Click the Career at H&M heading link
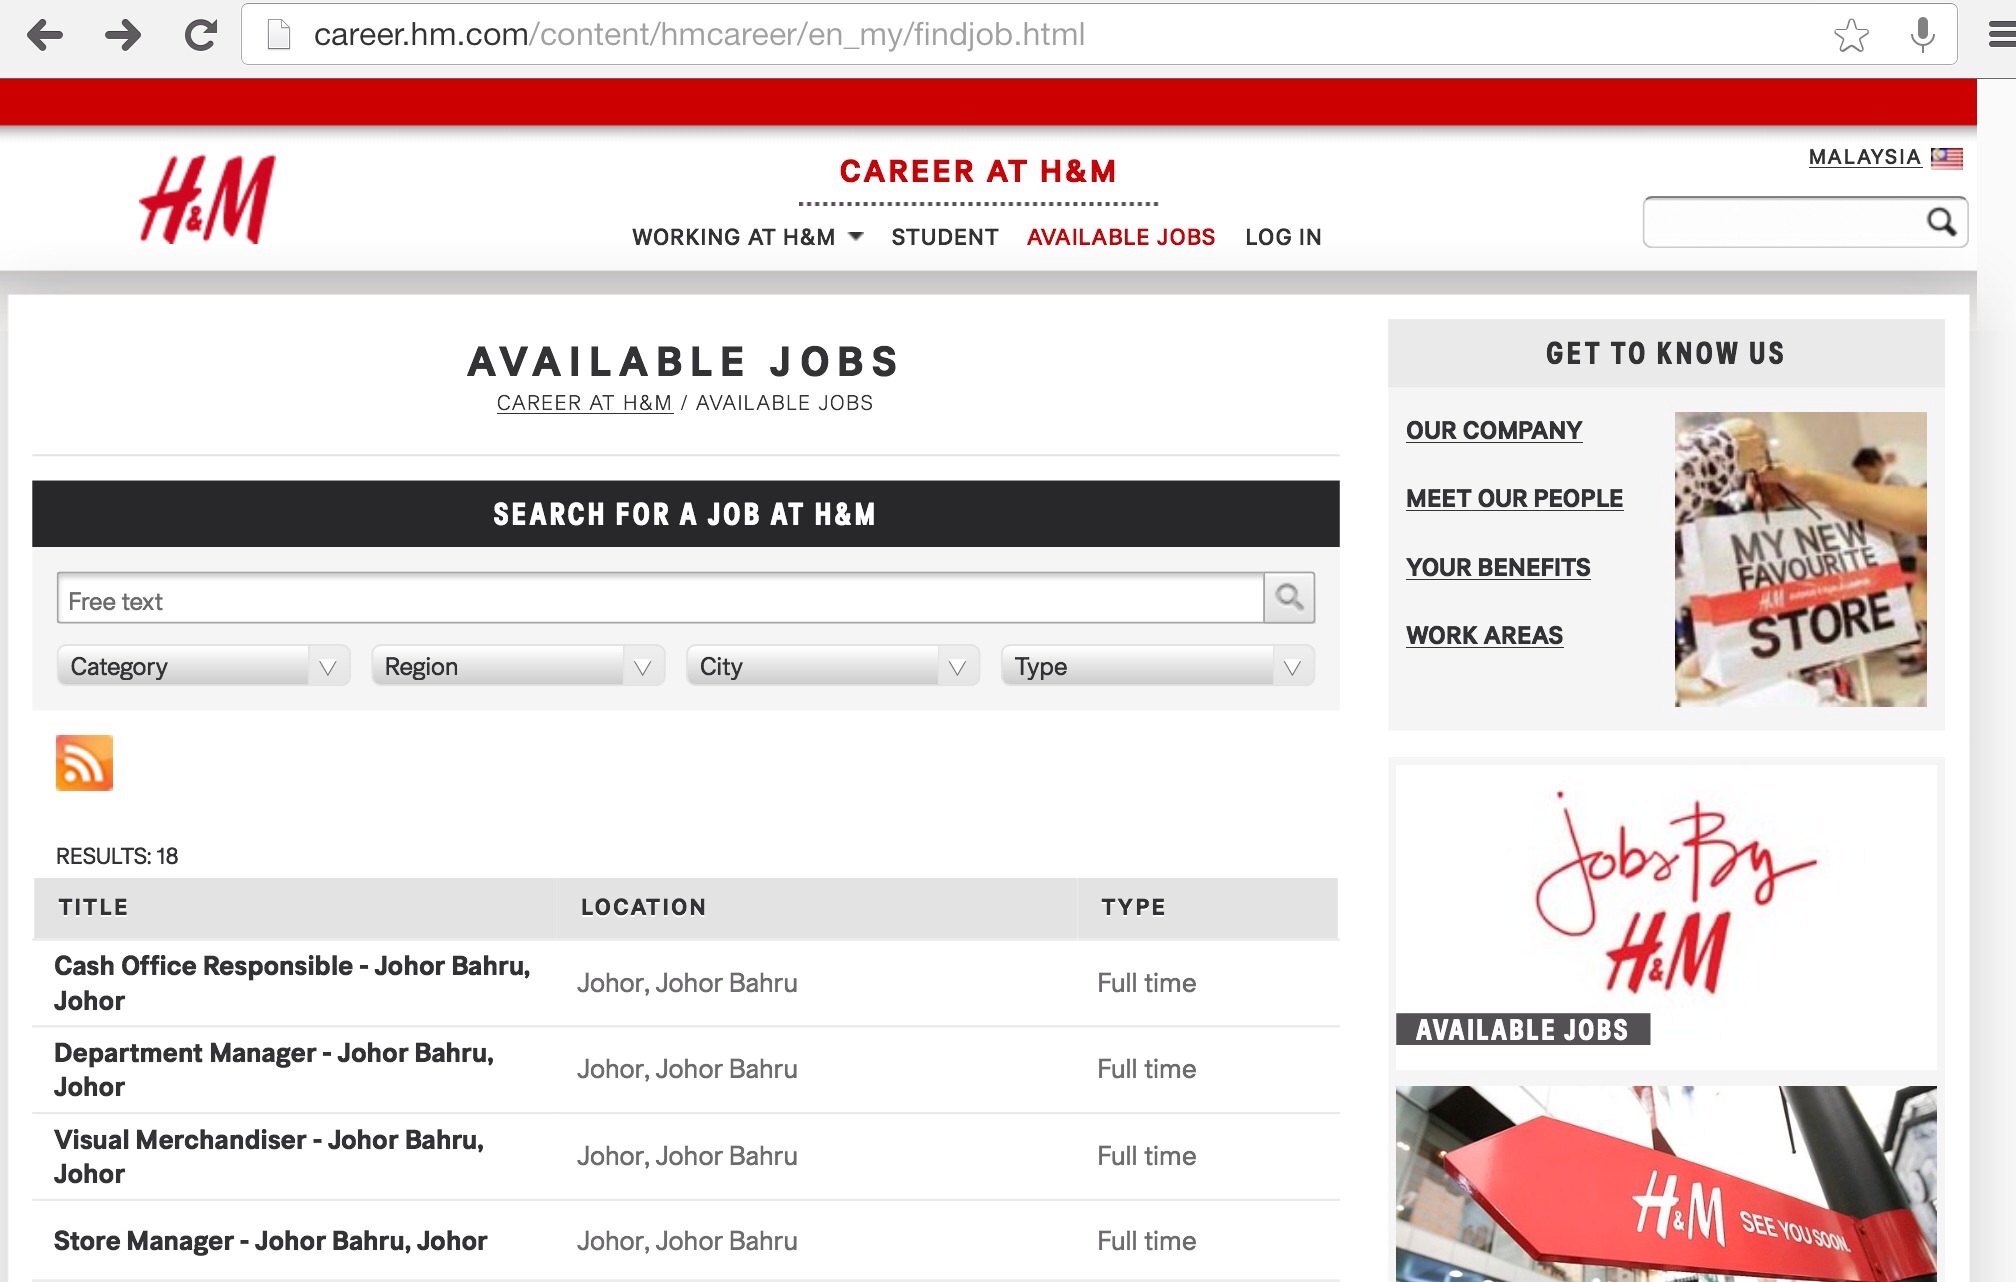This screenshot has height=1282, width=2016. click(978, 171)
